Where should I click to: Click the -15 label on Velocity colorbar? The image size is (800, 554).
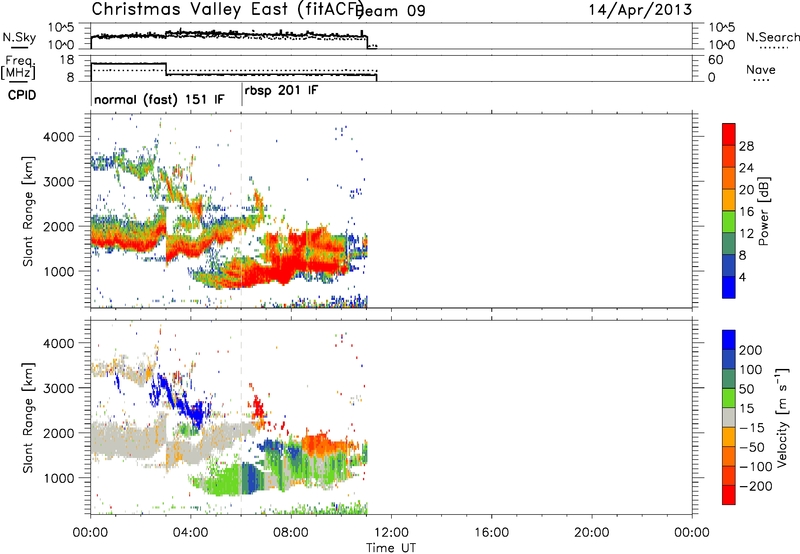752,428
